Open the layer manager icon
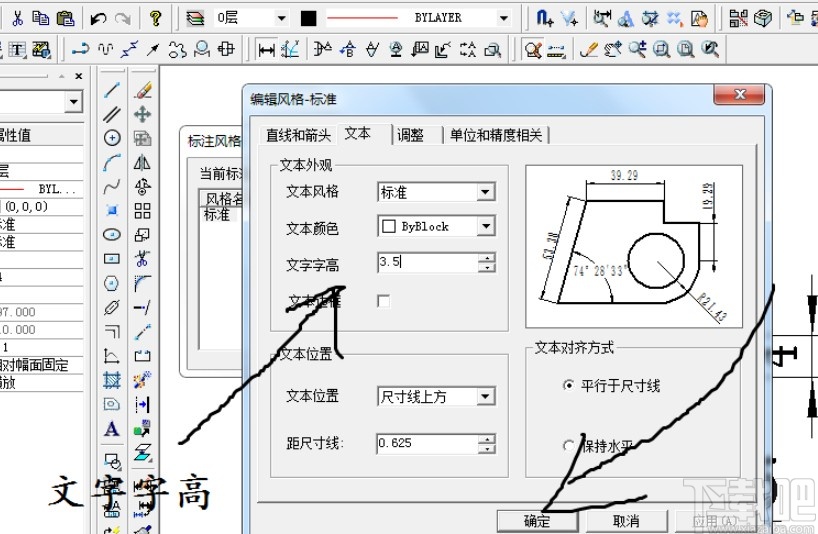This screenshot has height=534, width=818. (x=195, y=18)
